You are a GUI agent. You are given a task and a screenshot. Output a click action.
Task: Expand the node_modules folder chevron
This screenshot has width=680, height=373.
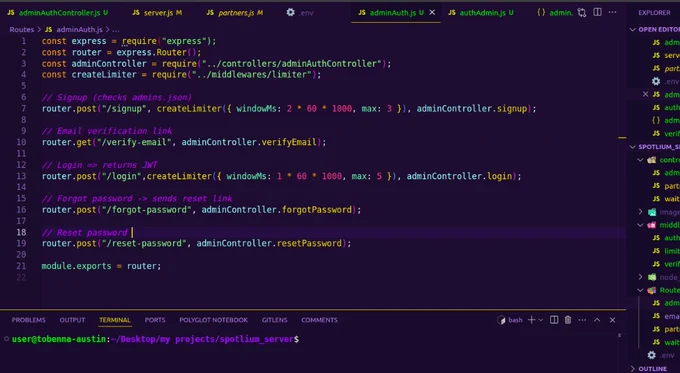coord(641,277)
